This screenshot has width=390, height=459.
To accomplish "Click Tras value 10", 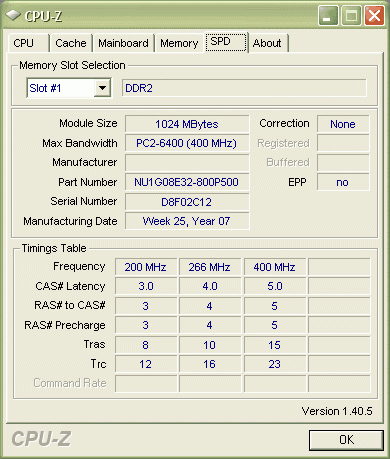I will tap(210, 345).
